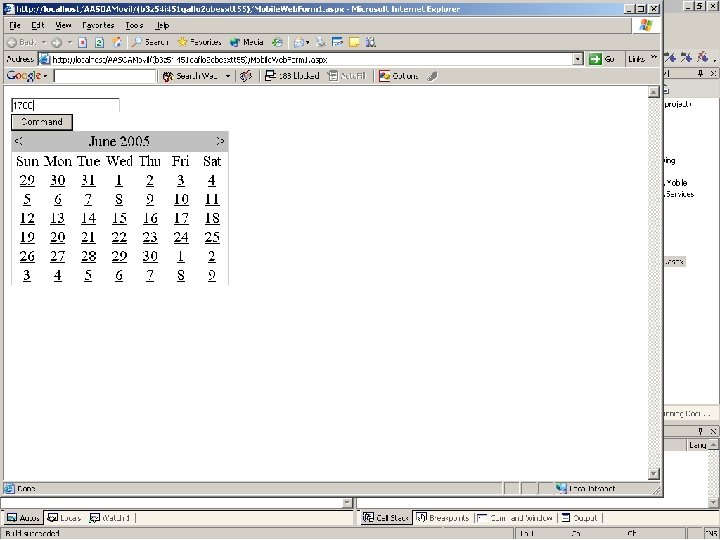Switch to the Locals tab
This screenshot has height=540, width=720.
pyautogui.click(x=64, y=518)
